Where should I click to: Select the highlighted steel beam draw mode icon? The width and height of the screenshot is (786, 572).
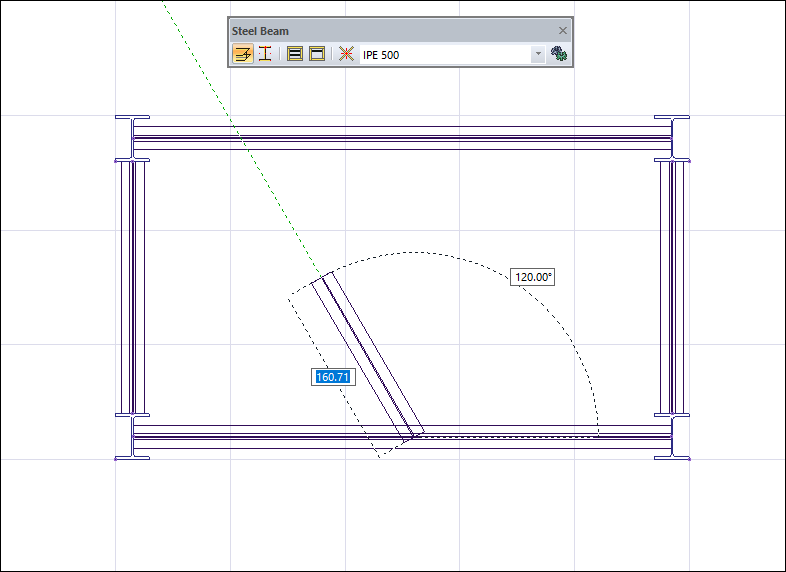tap(242, 54)
